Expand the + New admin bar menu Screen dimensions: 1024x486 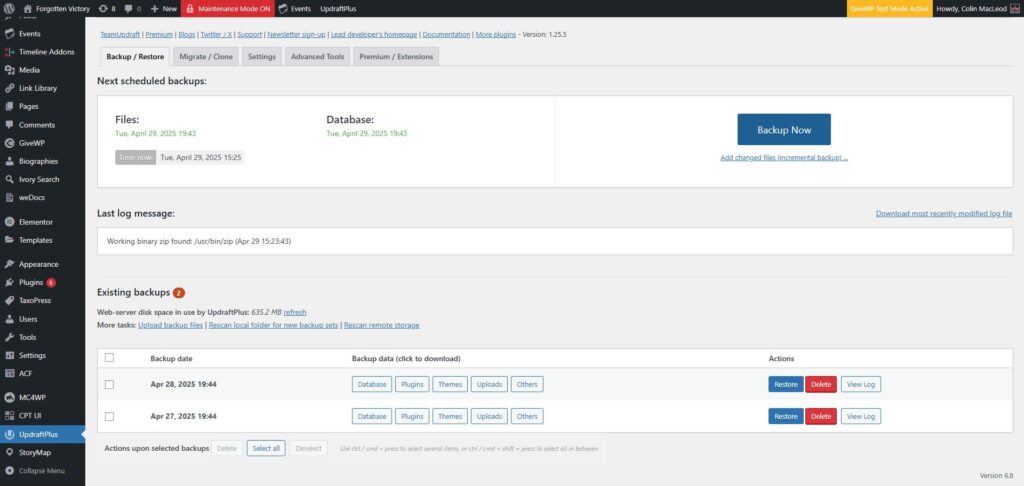point(163,8)
